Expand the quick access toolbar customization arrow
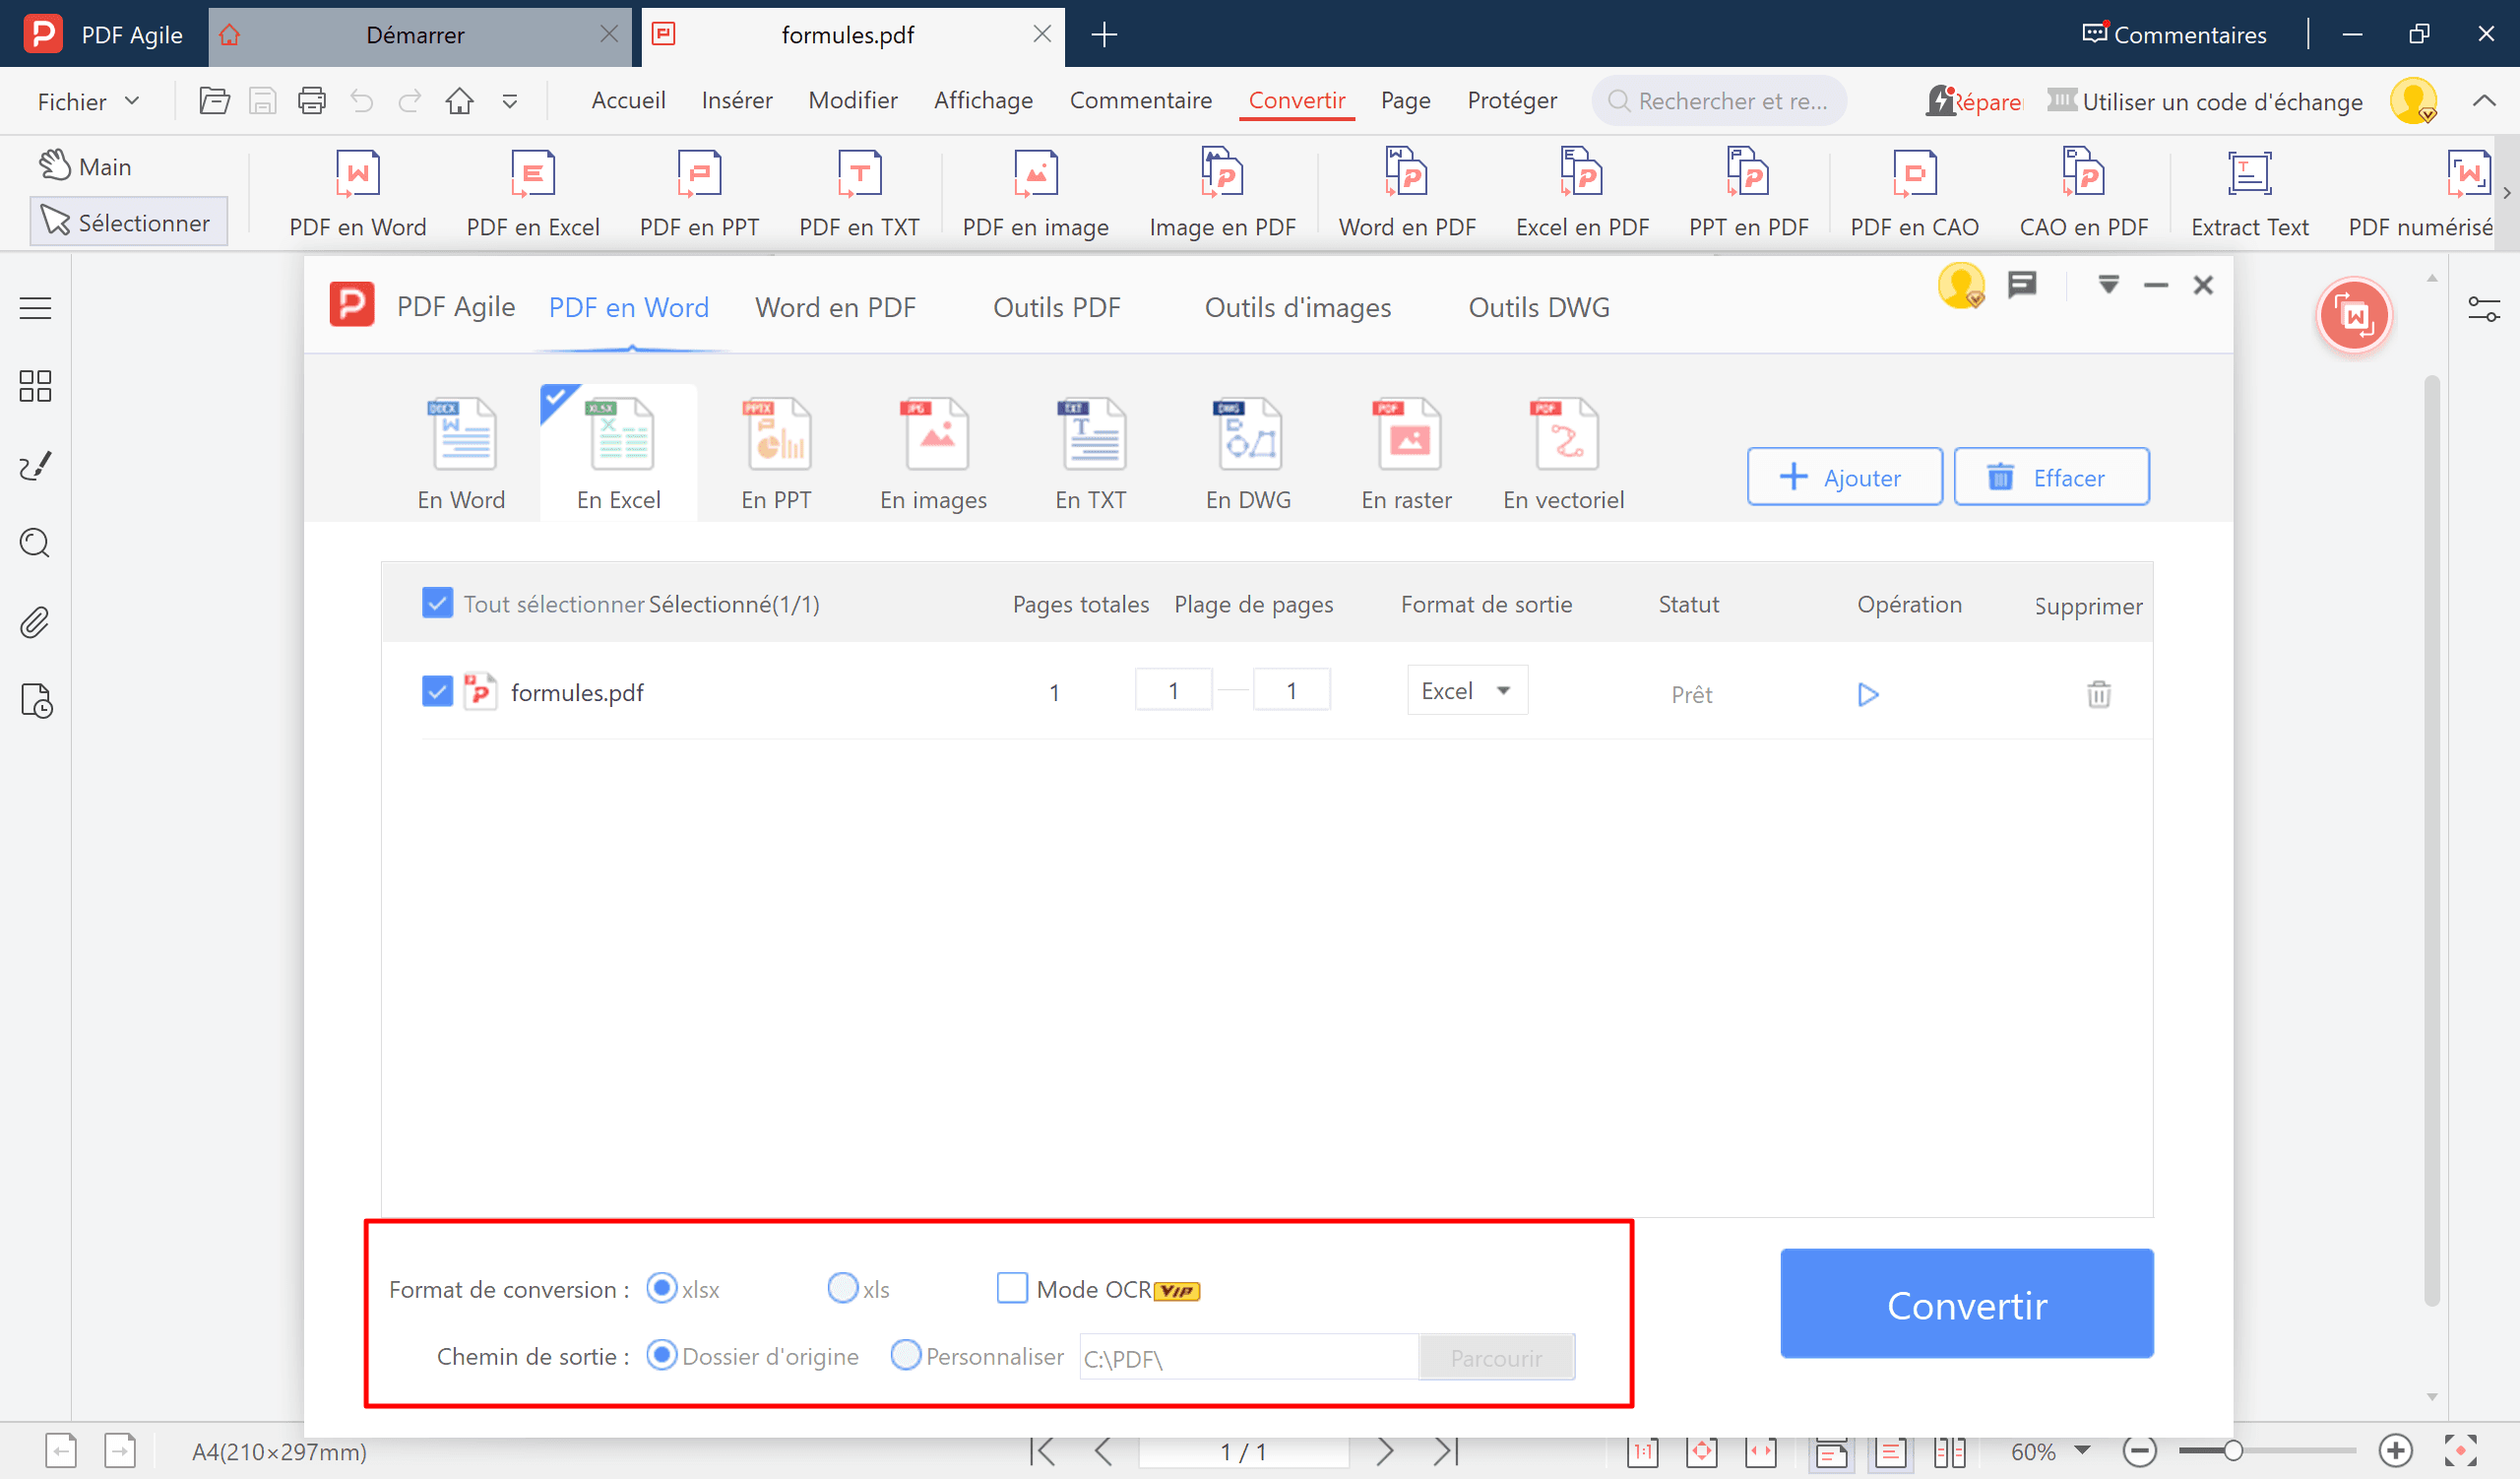This screenshot has height=1479, width=2520. pos(510,101)
